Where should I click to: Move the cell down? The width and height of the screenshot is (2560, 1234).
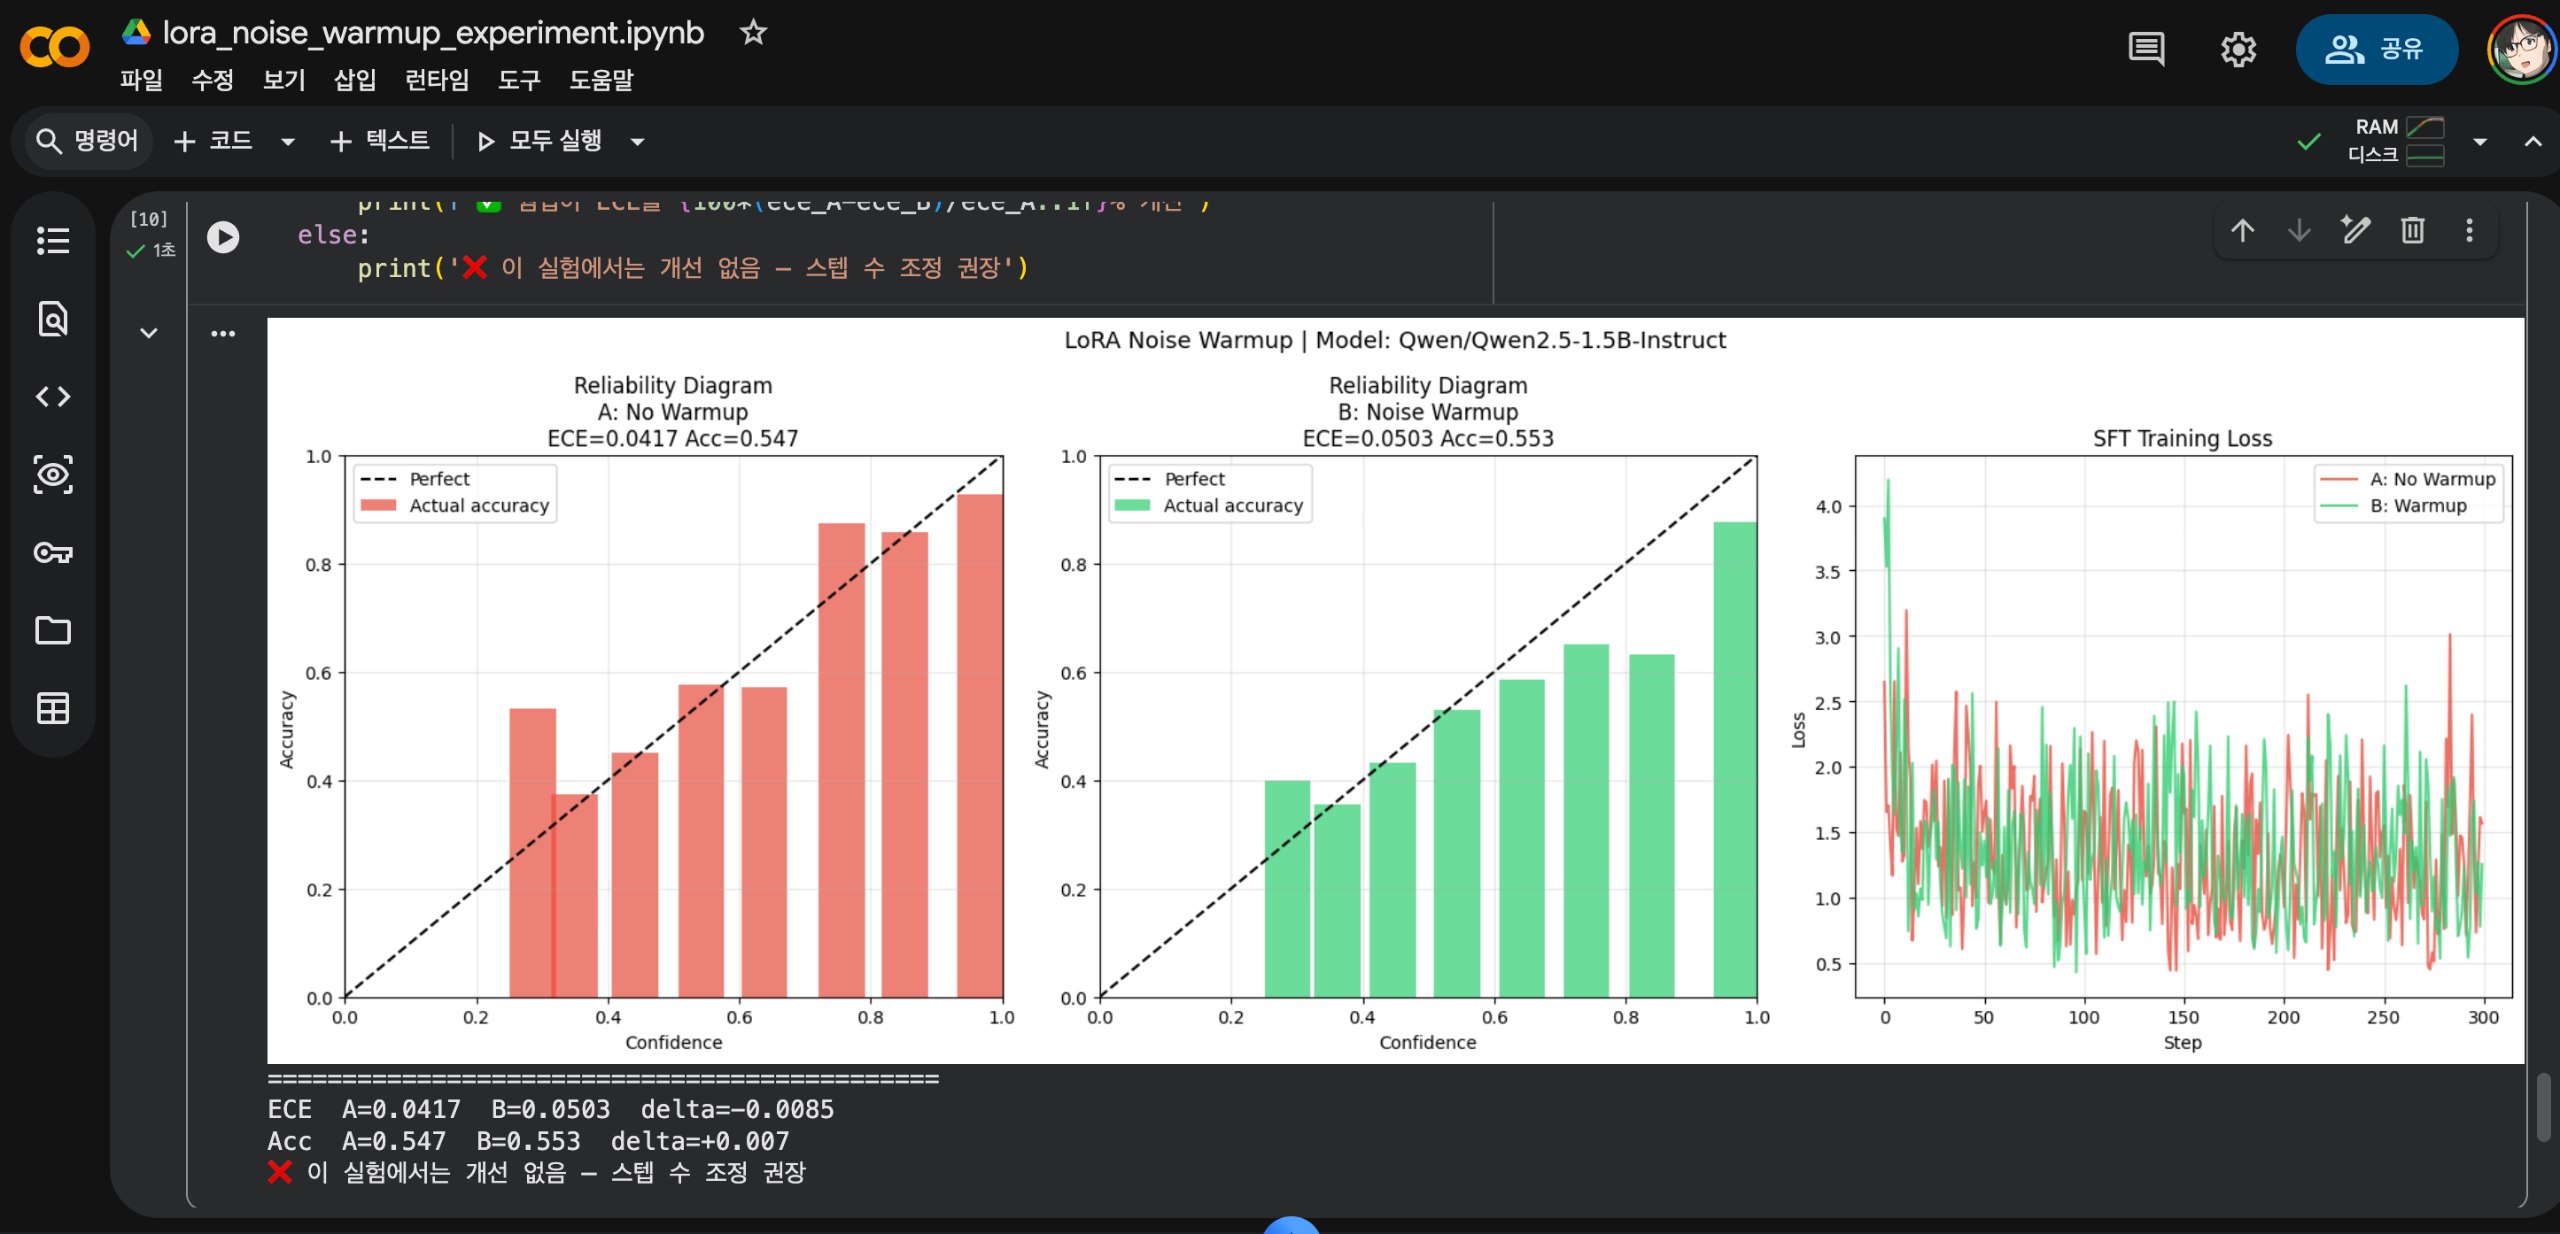click(2299, 231)
